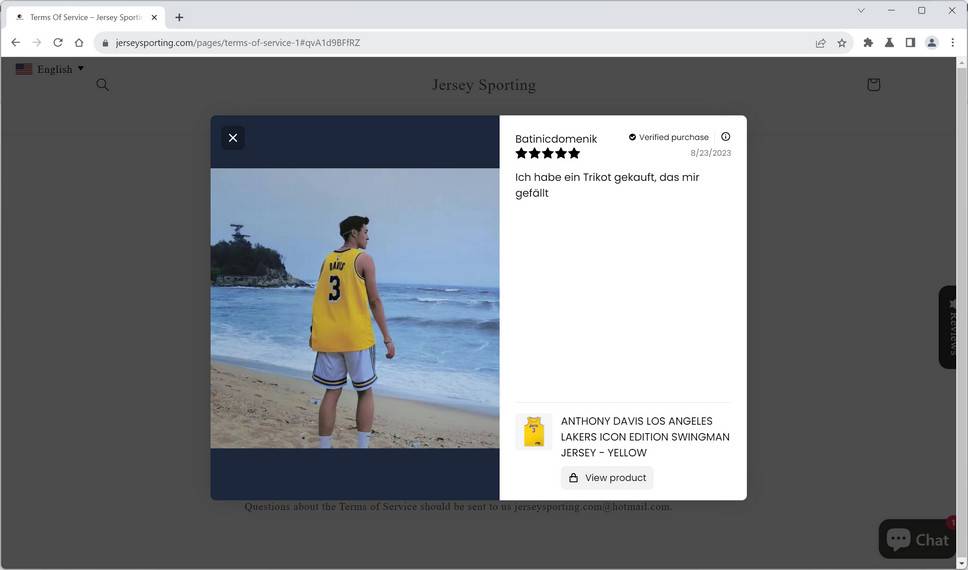Click the scrollbar up arrow
Screen dimensions: 968x570
(x=961, y=62)
